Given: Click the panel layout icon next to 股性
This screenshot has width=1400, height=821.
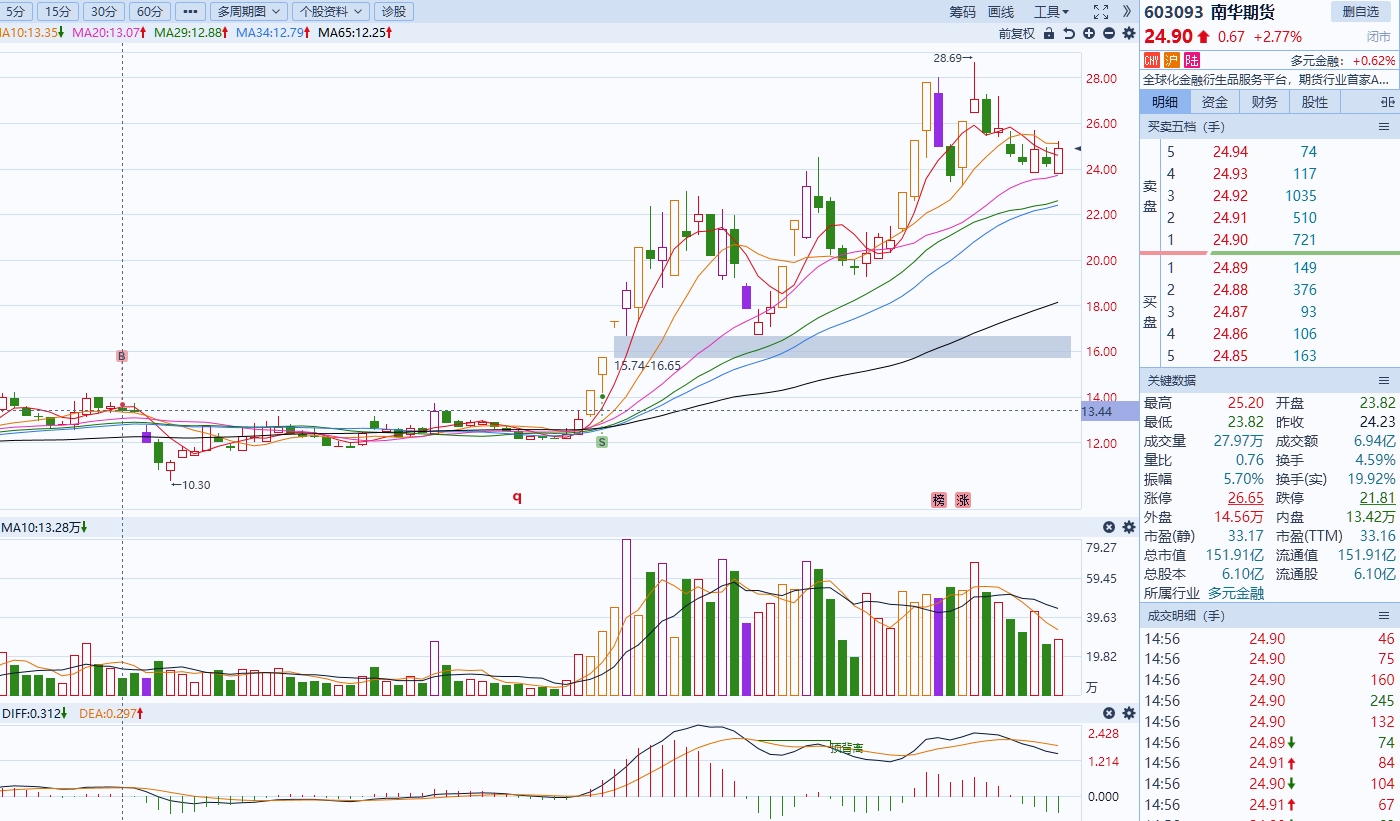Looking at the screenshot, I should (x=1387, y=102).
